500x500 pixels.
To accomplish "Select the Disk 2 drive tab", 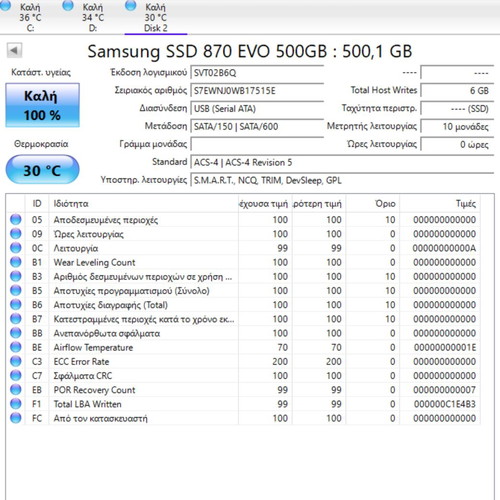I will [156, 17].
